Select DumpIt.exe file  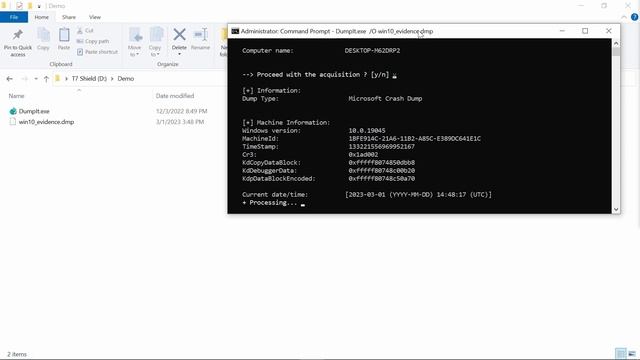tap(34, 111)
